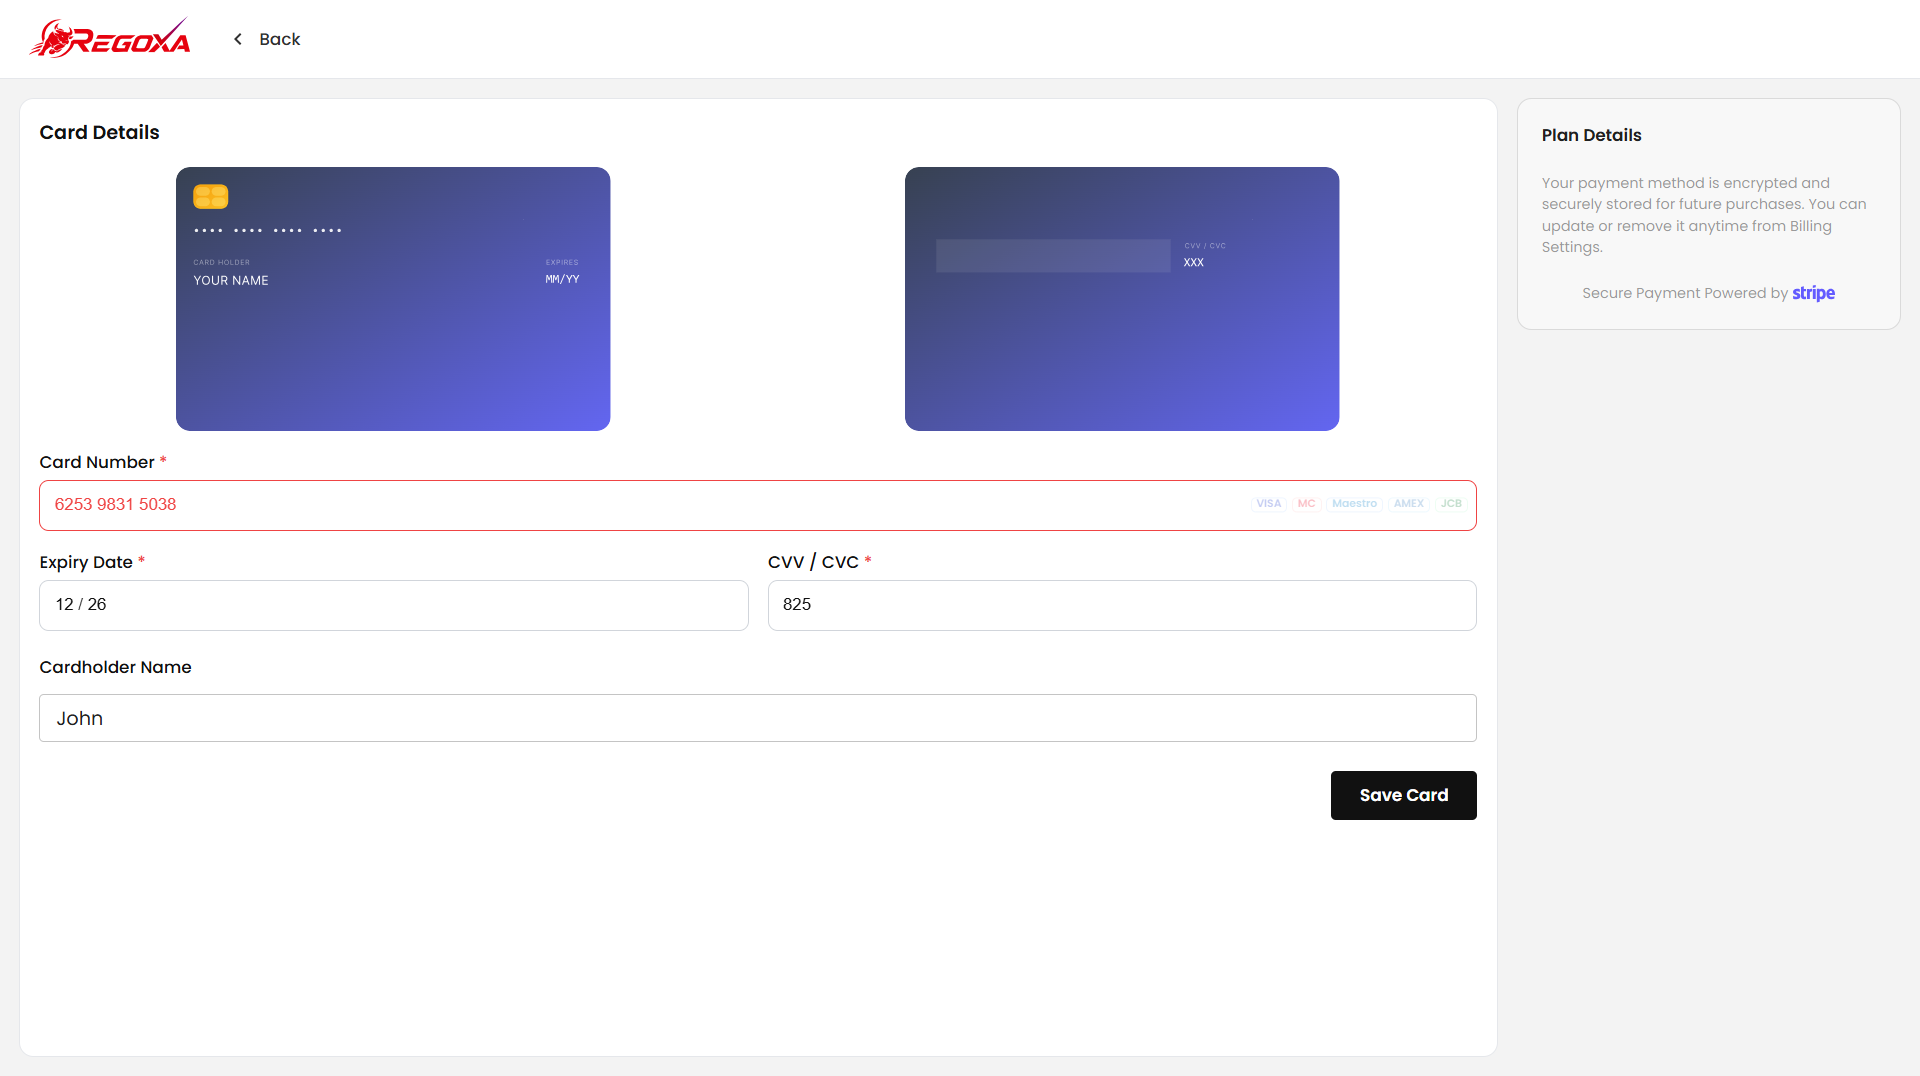Click the AMEX card brand icon
Screen dimensions: 1920x1076
[1408, 504]
